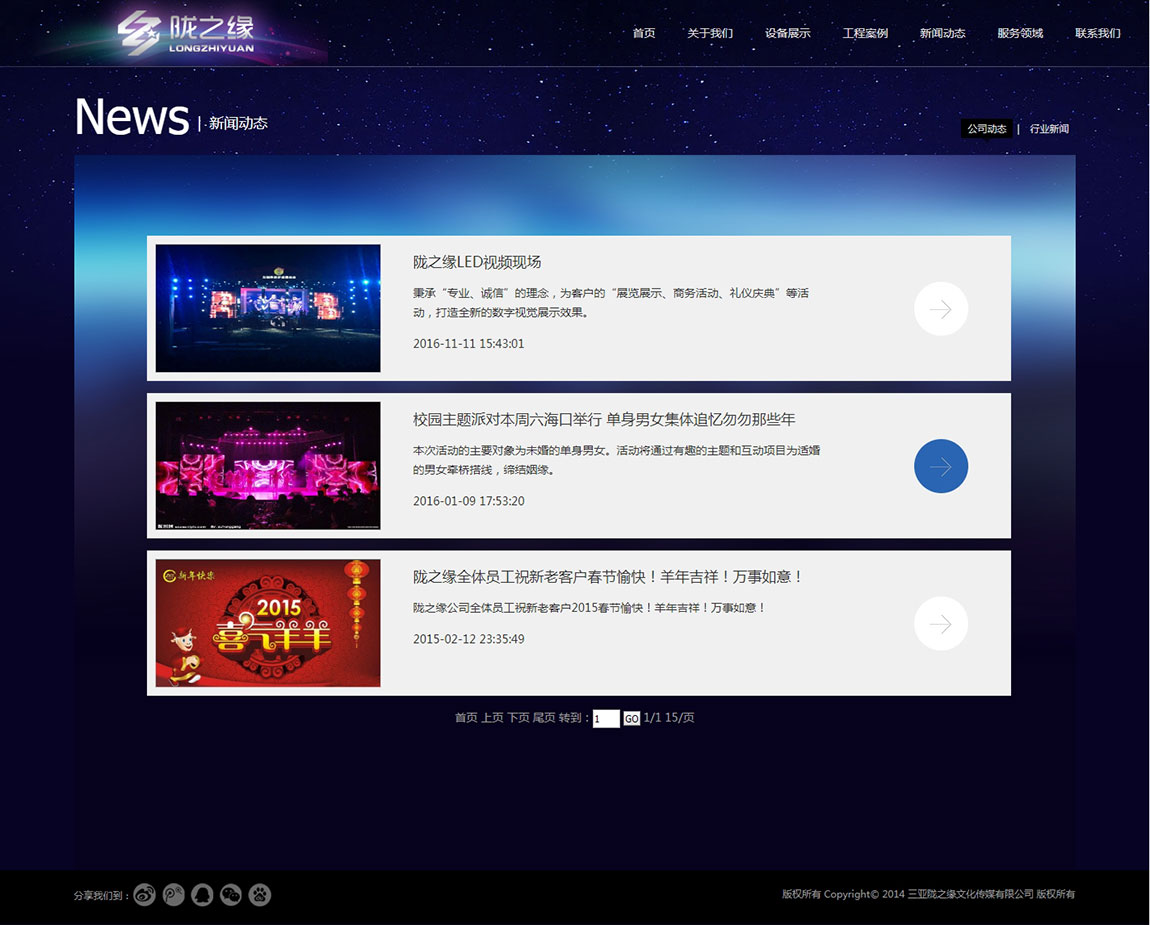
Task: Click the page number input field
Action: click(x=606, y=719)
